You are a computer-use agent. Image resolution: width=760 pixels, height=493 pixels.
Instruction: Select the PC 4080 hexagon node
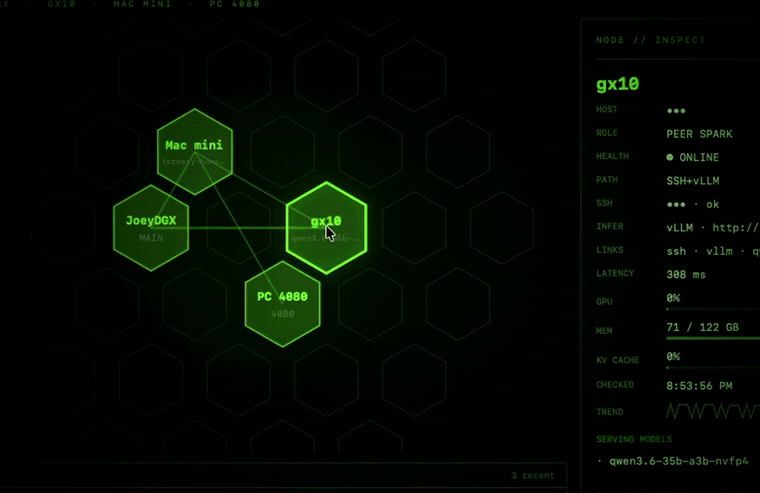tap(283, 304)
